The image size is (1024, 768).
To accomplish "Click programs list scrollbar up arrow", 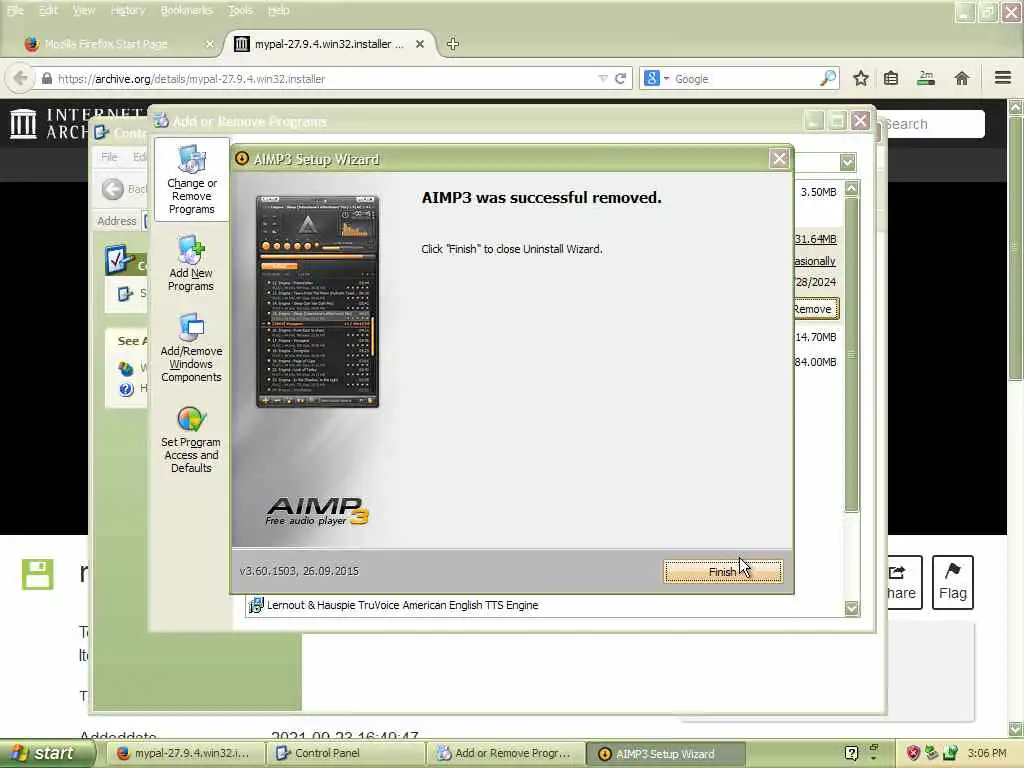I will (852, 189).
